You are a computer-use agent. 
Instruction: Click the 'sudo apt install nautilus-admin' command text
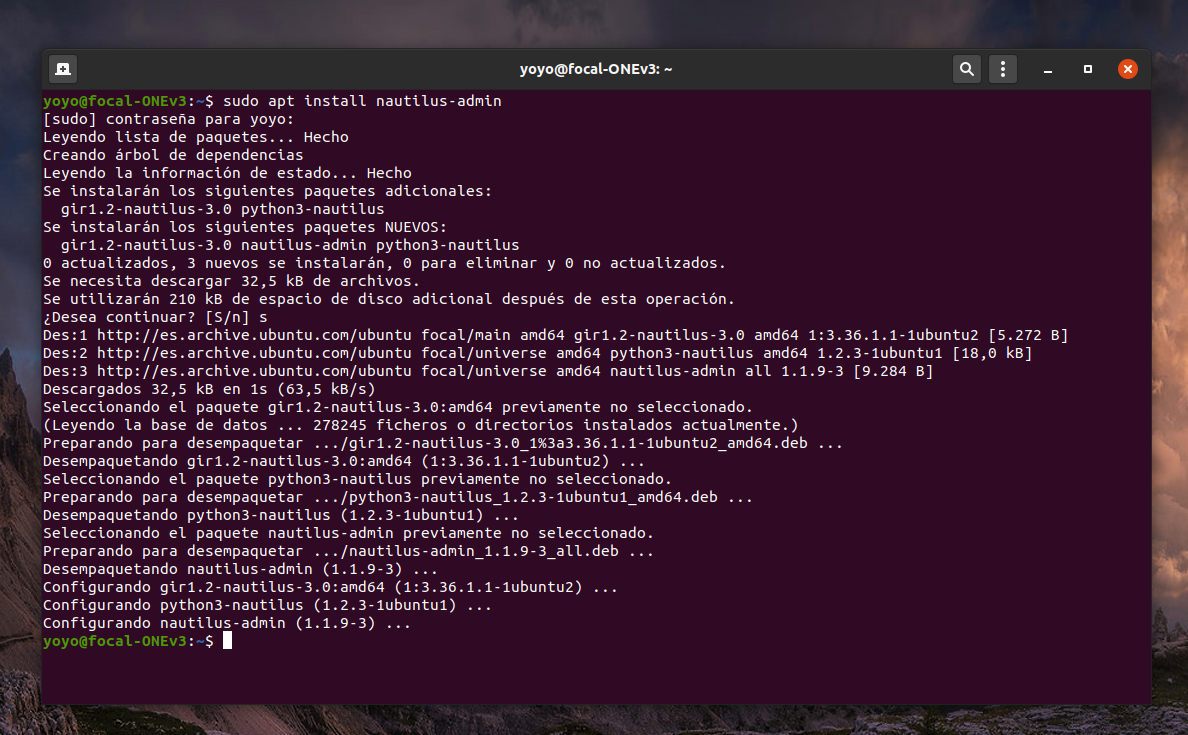[x=362, y=101]
